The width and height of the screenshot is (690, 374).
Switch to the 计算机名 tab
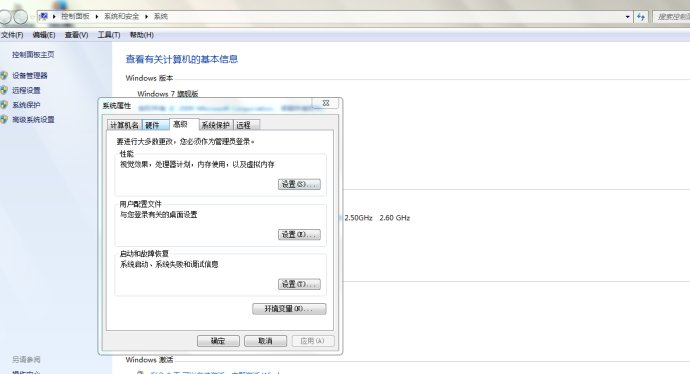pos(125,125)
